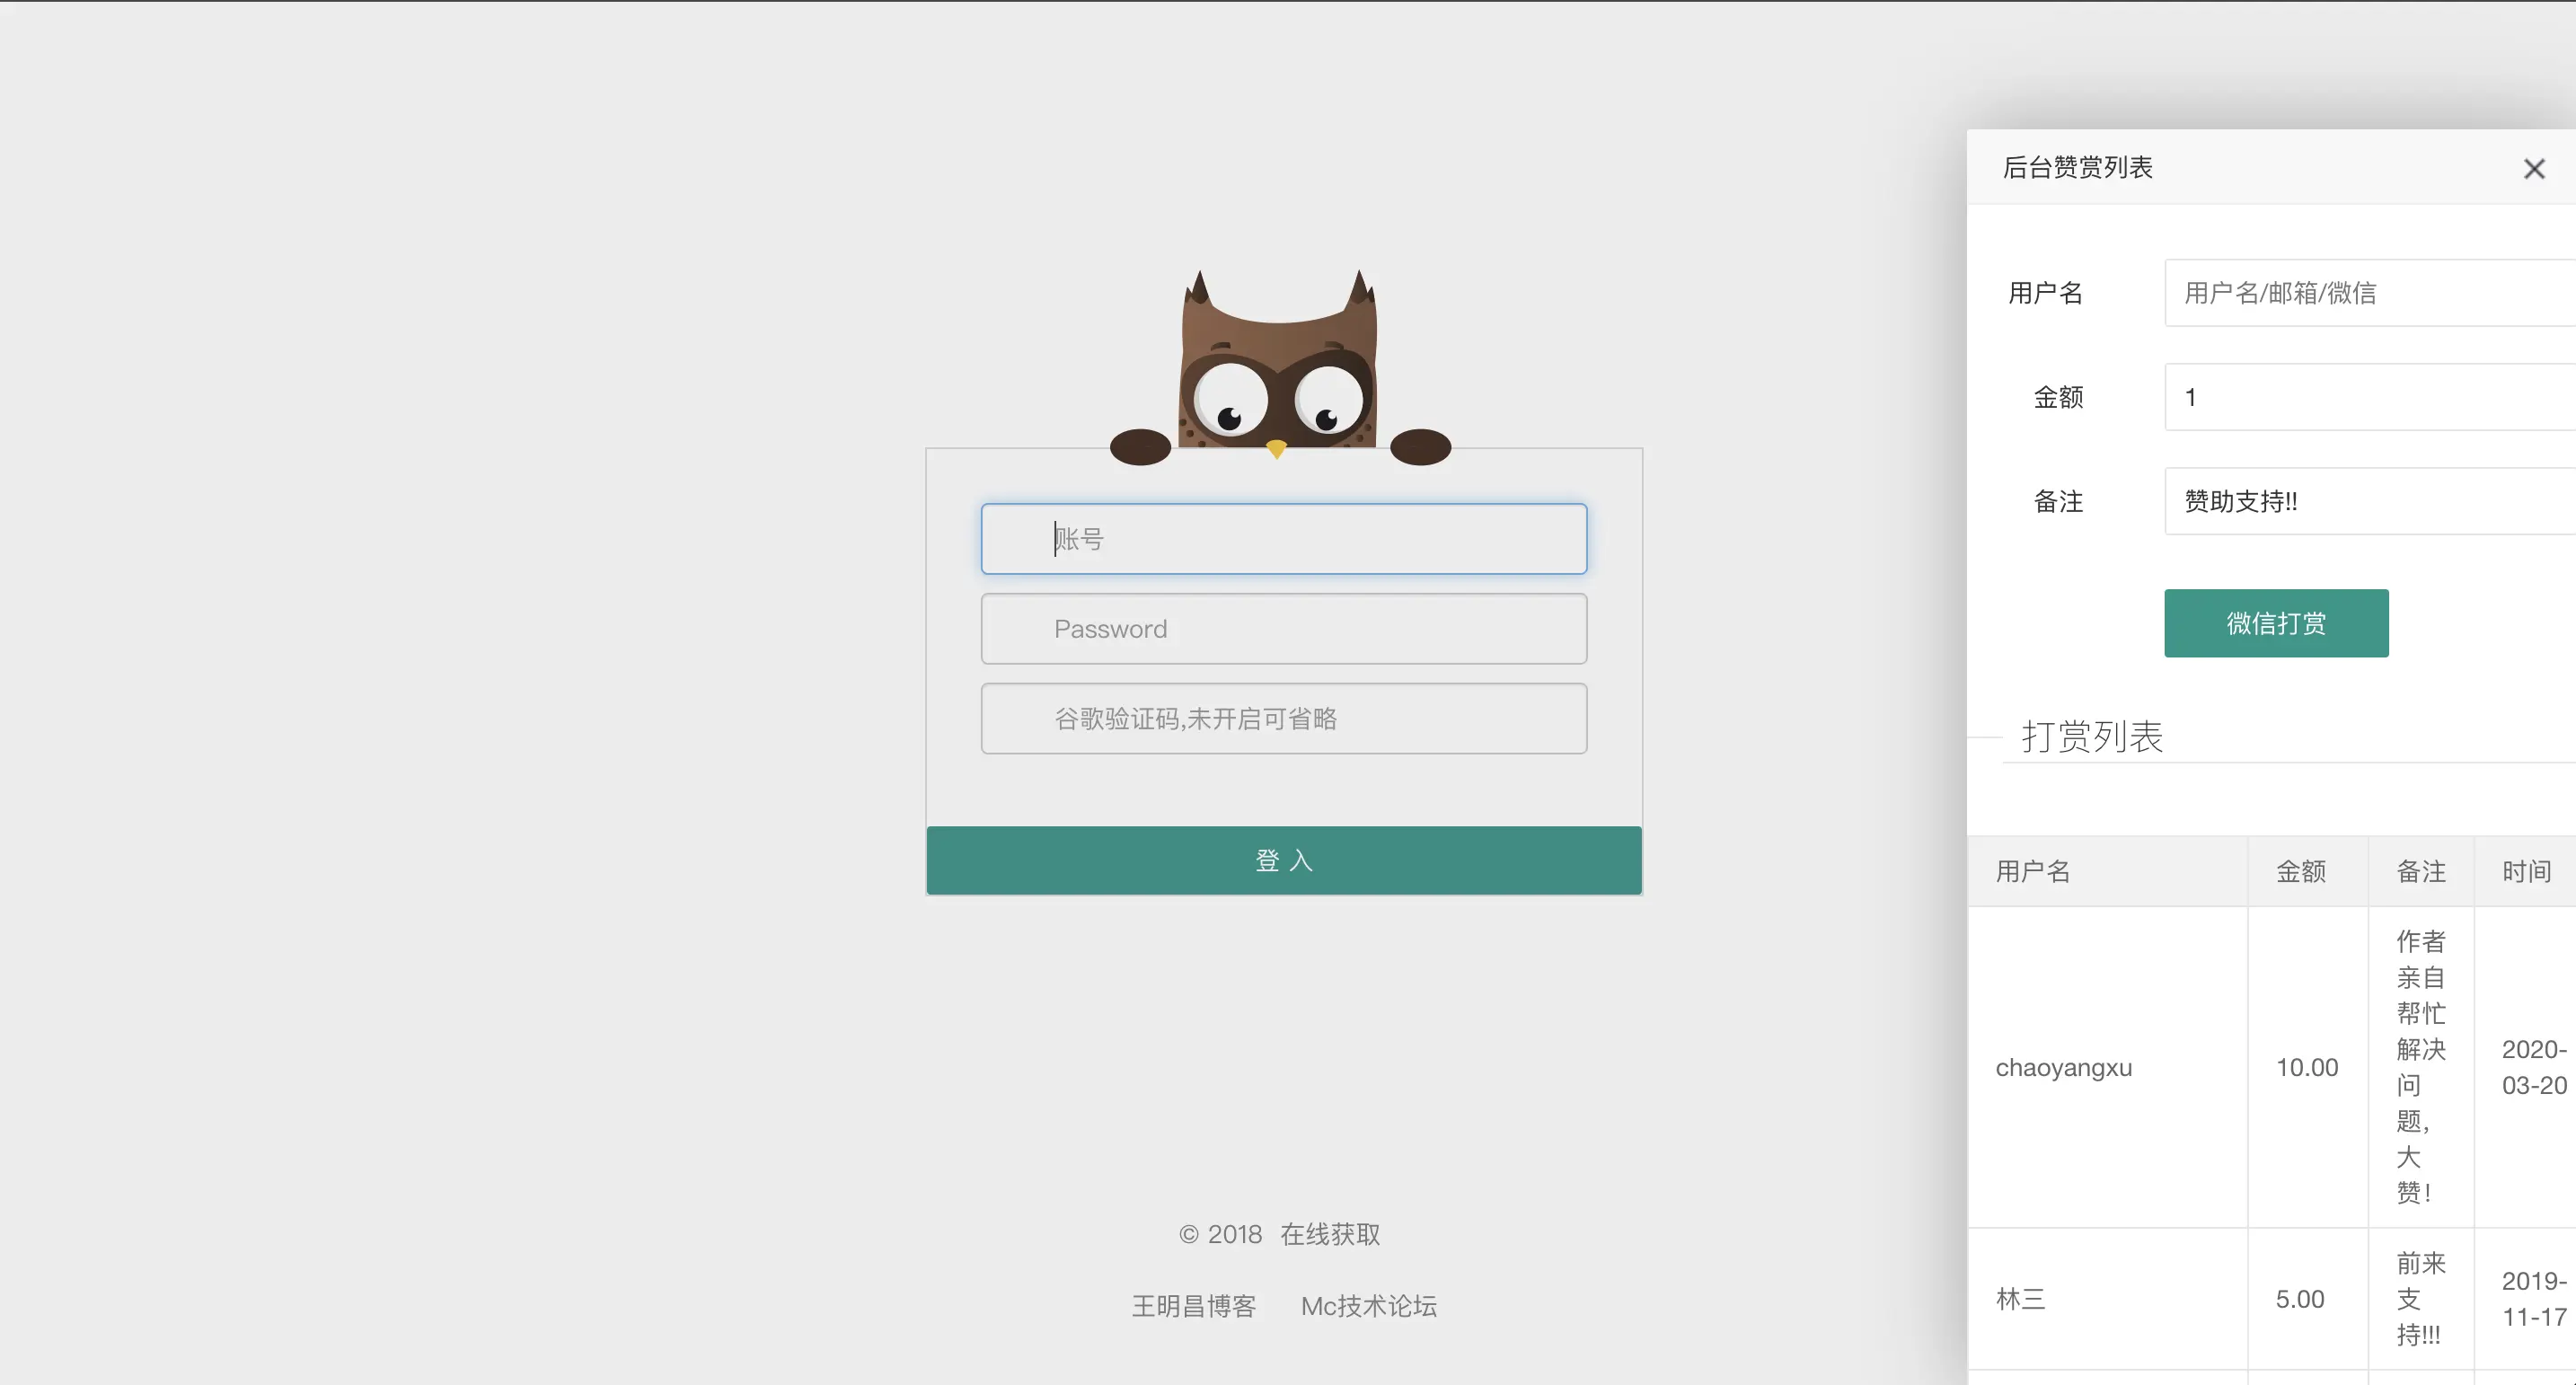This screenshot has height=1385, width=2576.
Task: Click the owl mascot image
Action: click(1278, 365)
